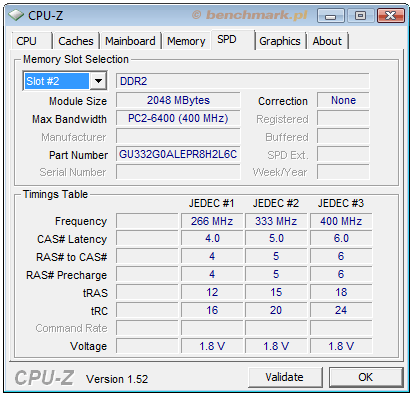Click tRAS value 12
The image size is (413, 397).
tap(212, 292)
